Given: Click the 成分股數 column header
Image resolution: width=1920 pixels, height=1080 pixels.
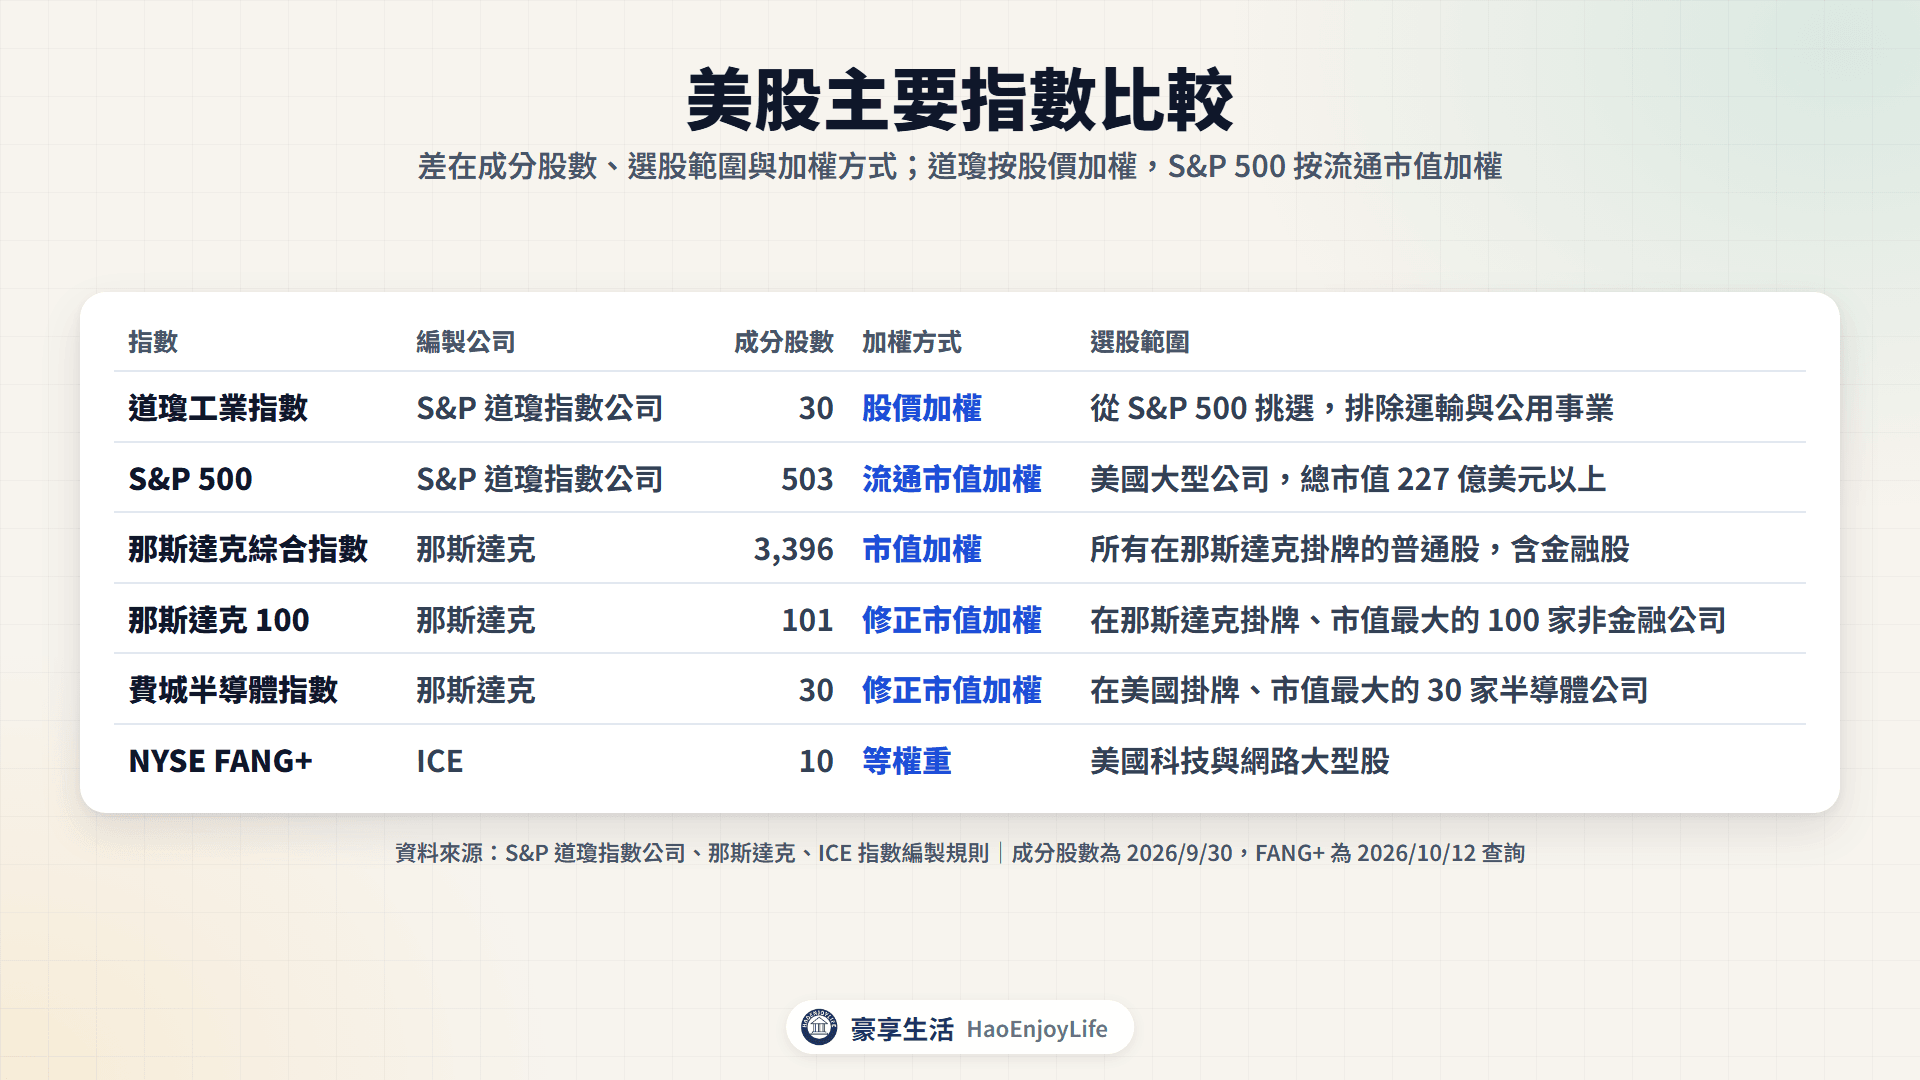Looking at the screenshot, I should (x=784, y=342).
